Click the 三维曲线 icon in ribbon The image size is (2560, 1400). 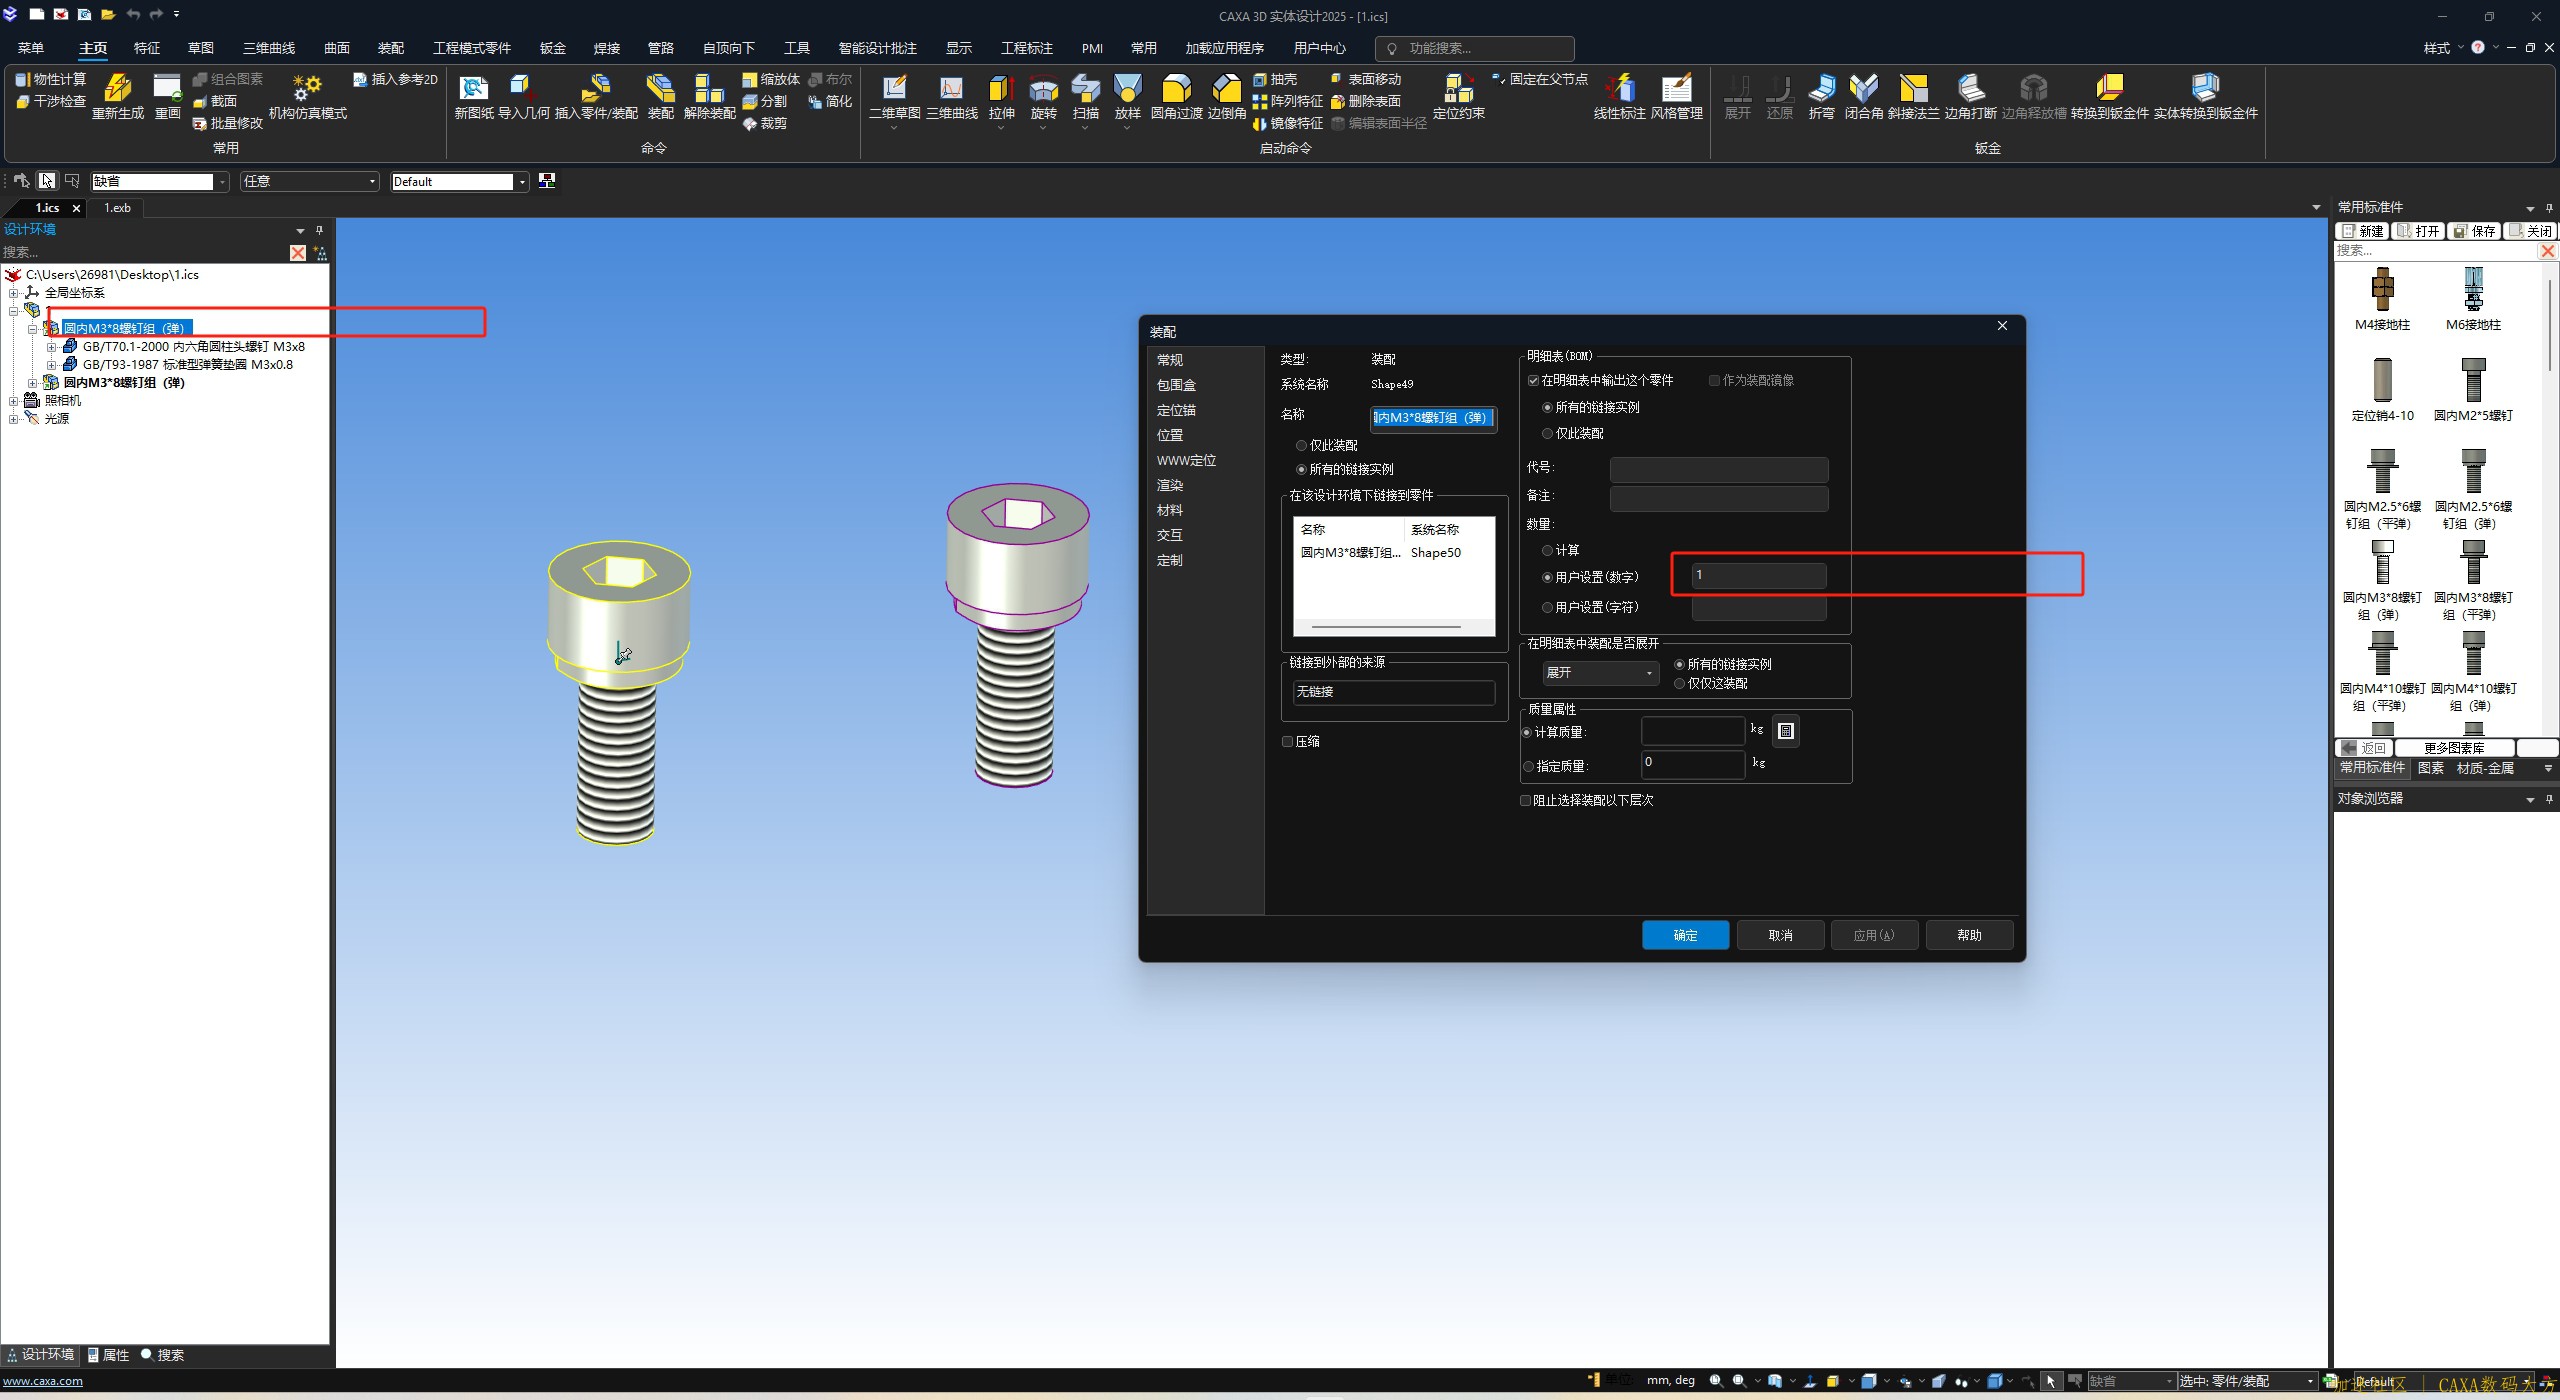[x=951, y=88]
